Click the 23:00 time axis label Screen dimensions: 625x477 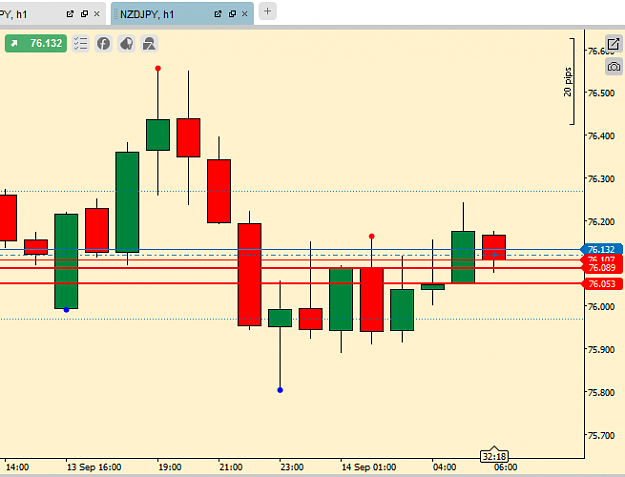click(x=292, y=467)
